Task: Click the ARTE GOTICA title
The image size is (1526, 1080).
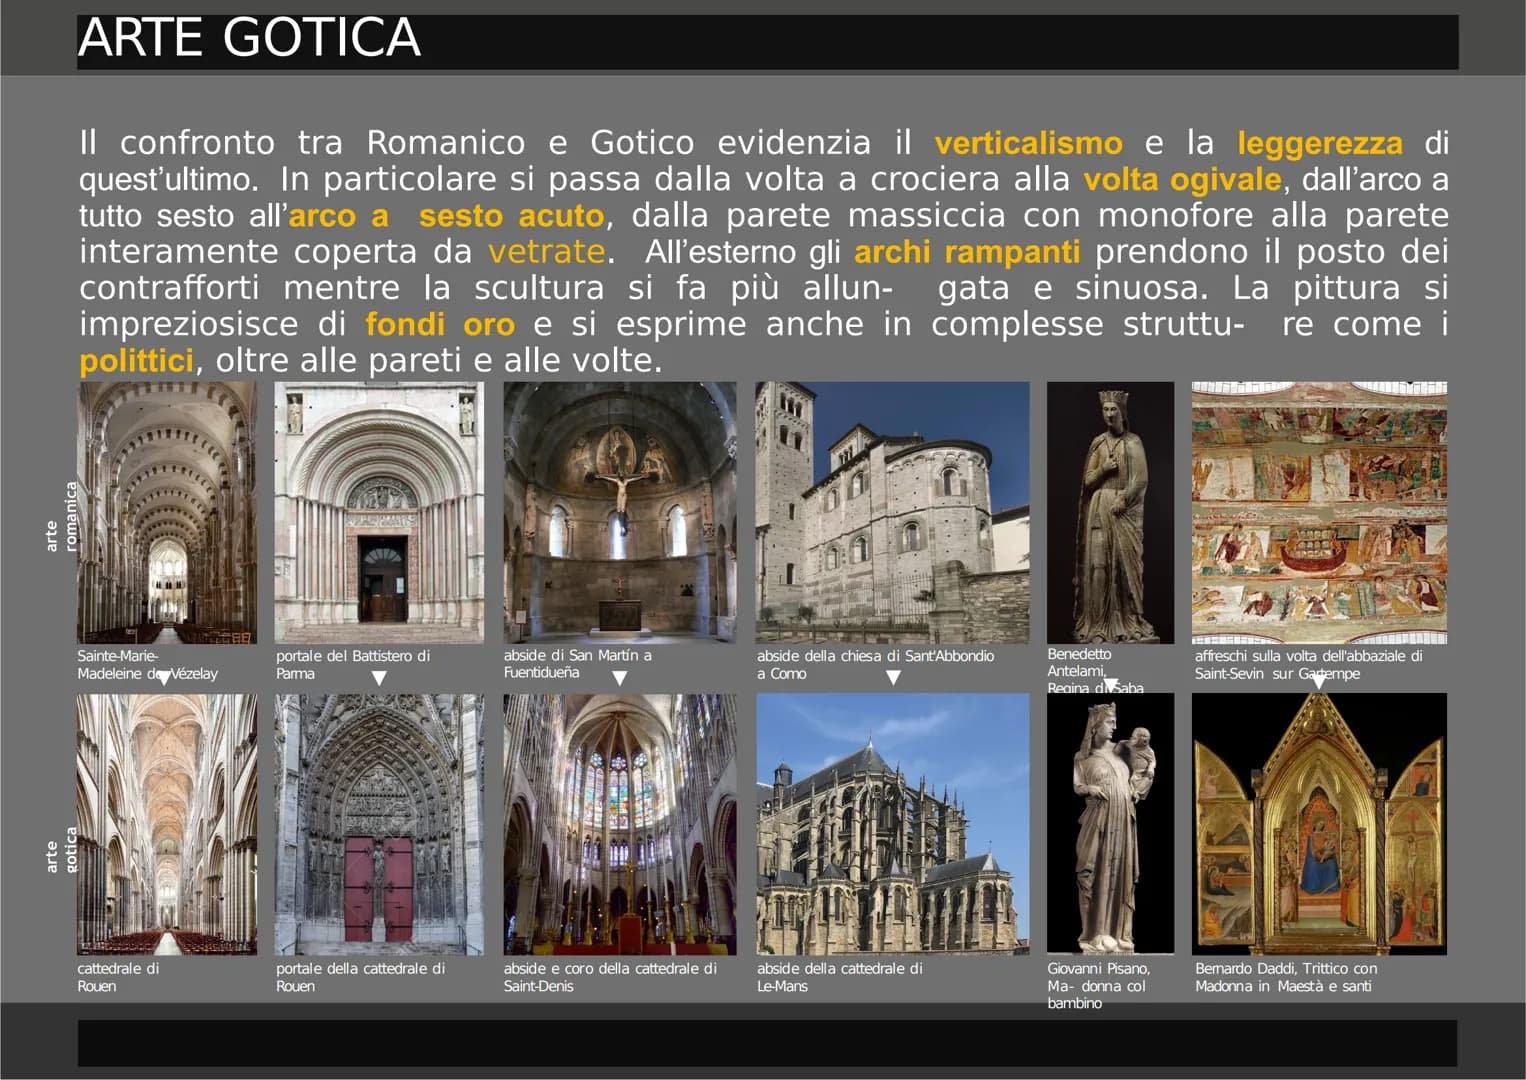Action: [x=249, y=38]
